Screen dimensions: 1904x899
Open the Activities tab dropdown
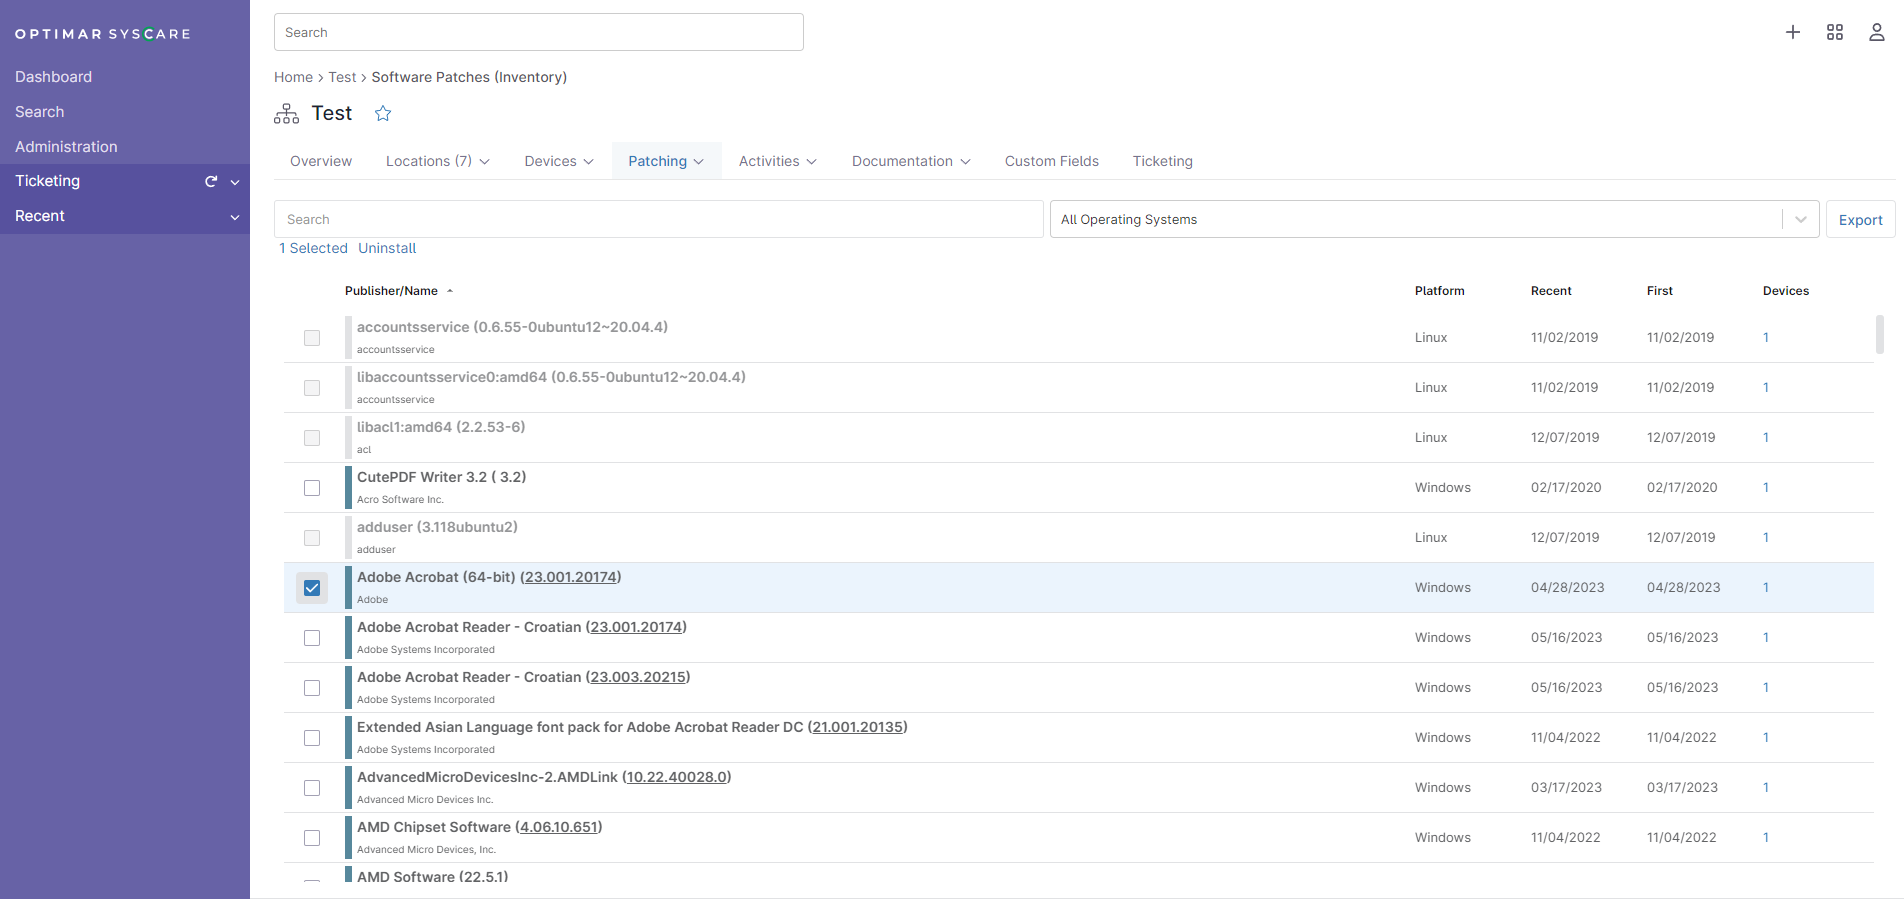click(778, 161)
